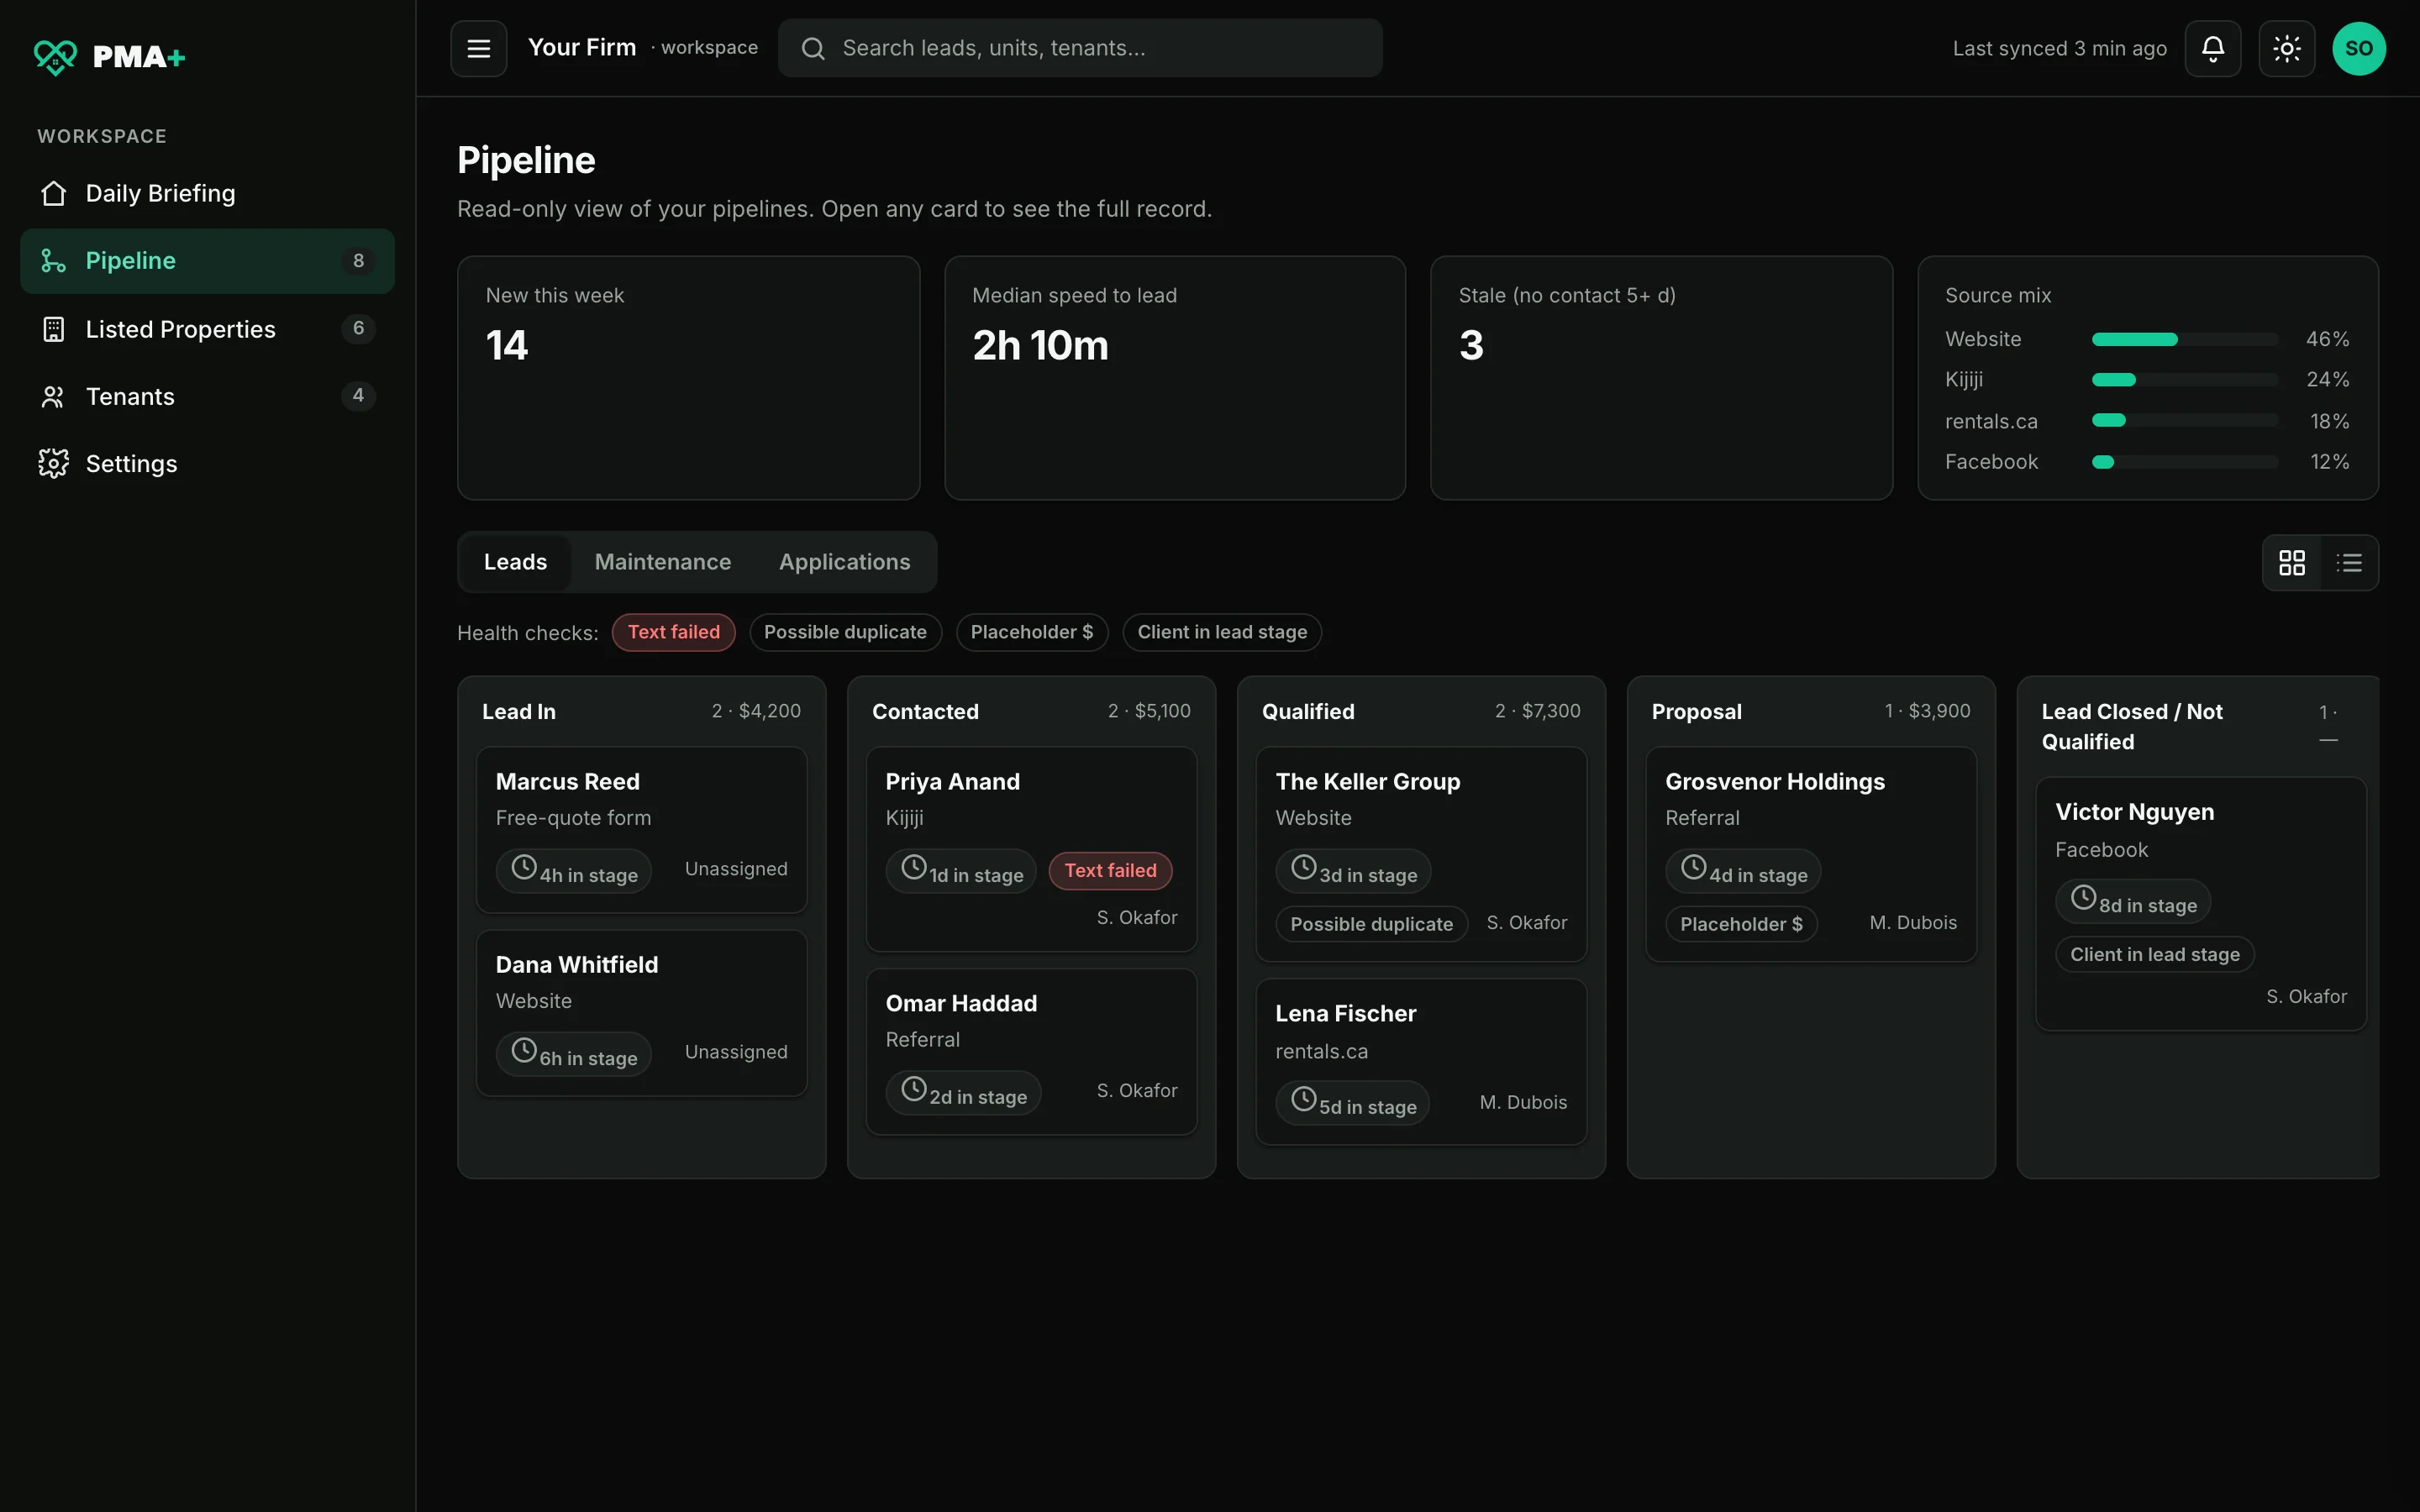The width and height of the screenshot is (2420, 1512).
Task: Open the Victor Nguyen card
Action: click(x=2201, y=903)
